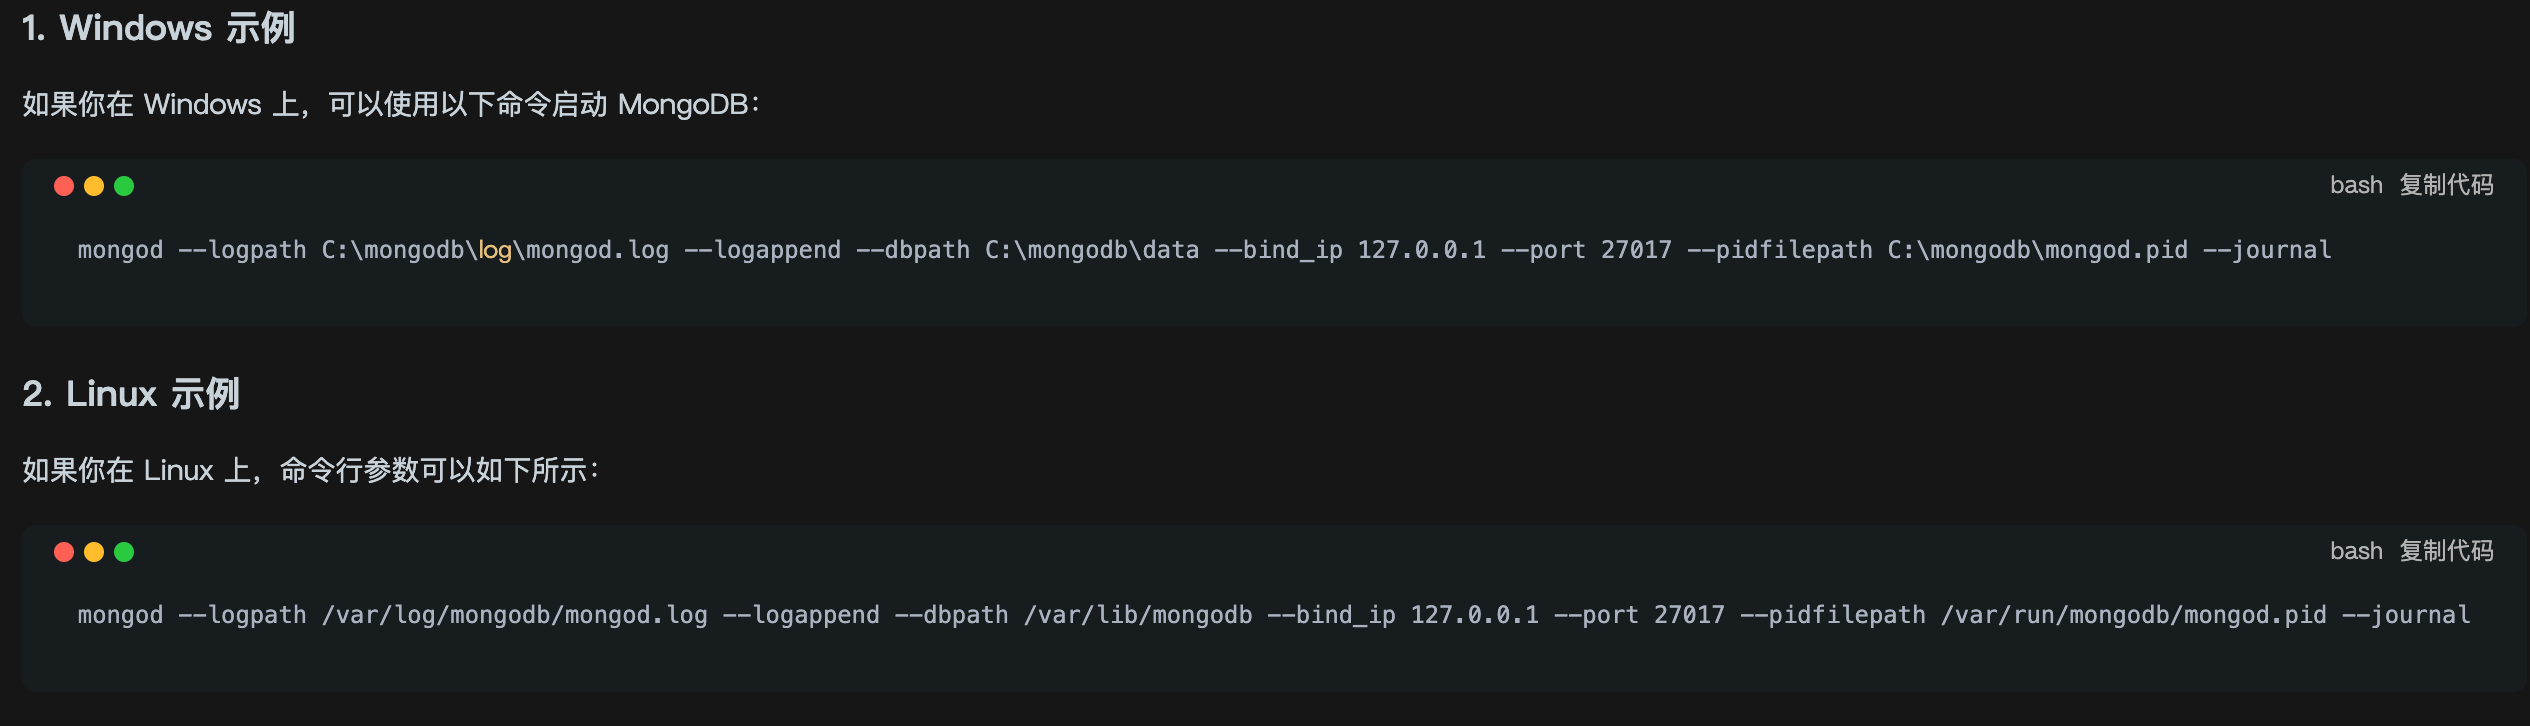Copy the Linux mongod command with 复制代码
Viewport: 2530px width, 726px height.
(x=2446, y=551)
